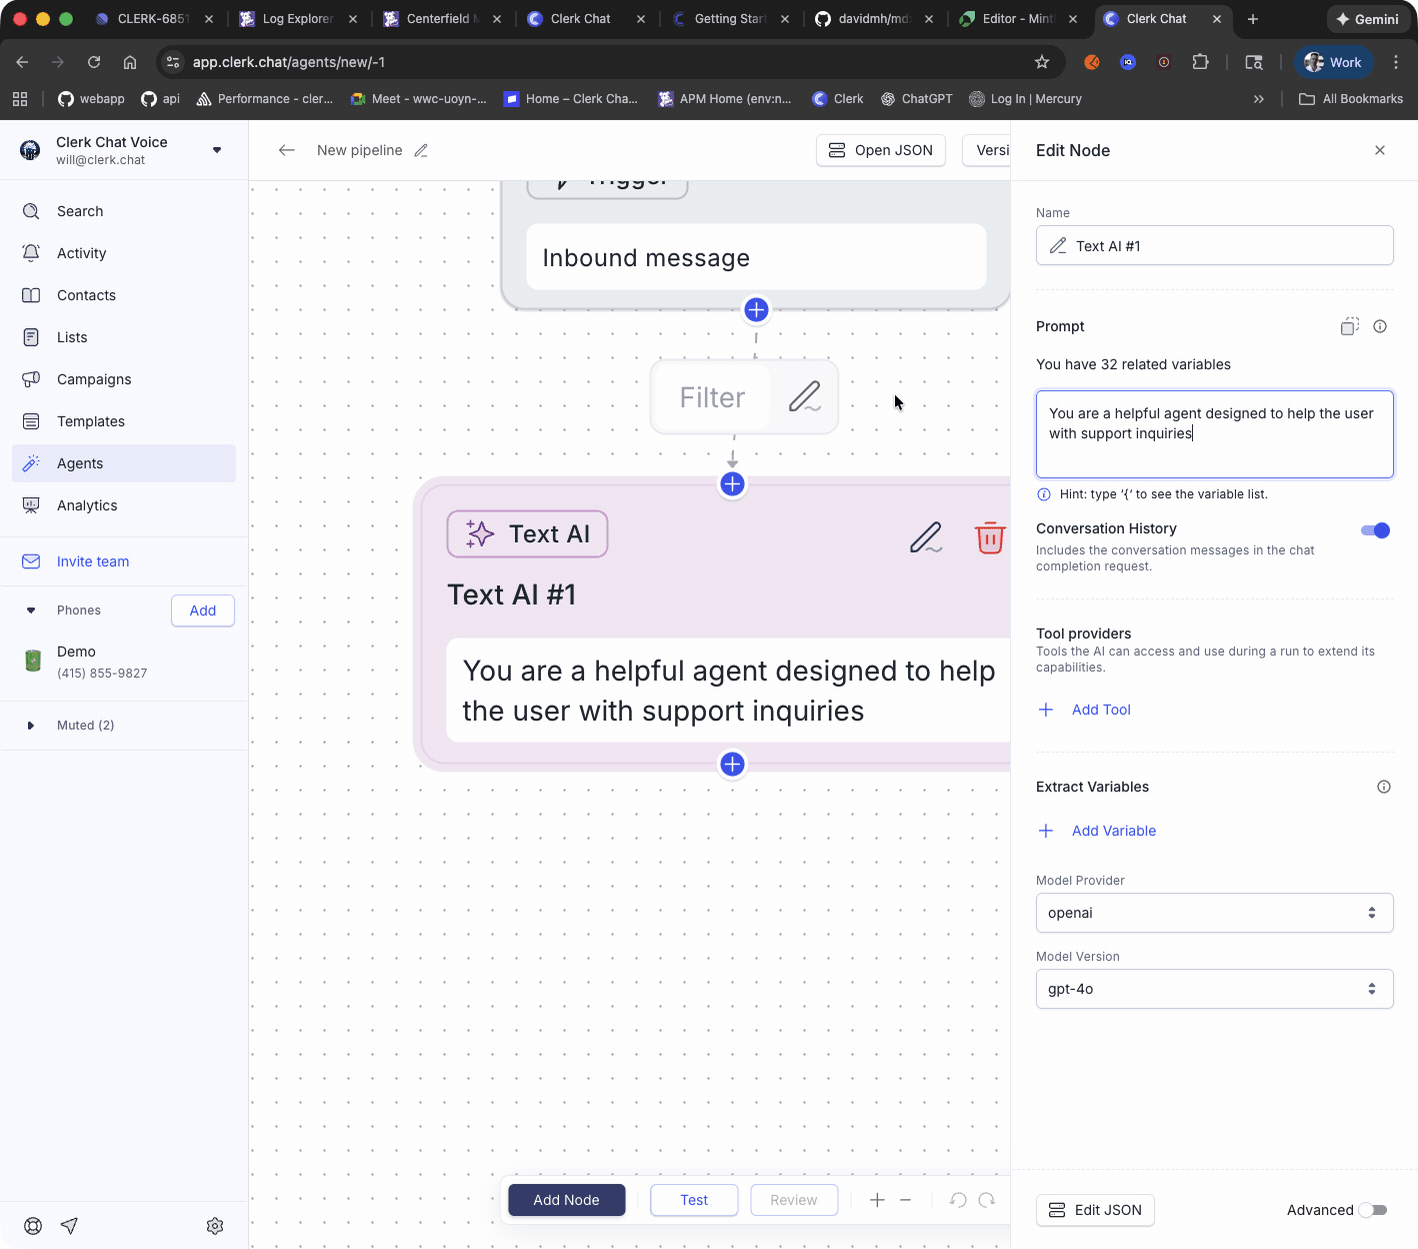This screenshot has height=1249, width=1418.
Task: Click the Invite team link
Action: tap(93, 561)
